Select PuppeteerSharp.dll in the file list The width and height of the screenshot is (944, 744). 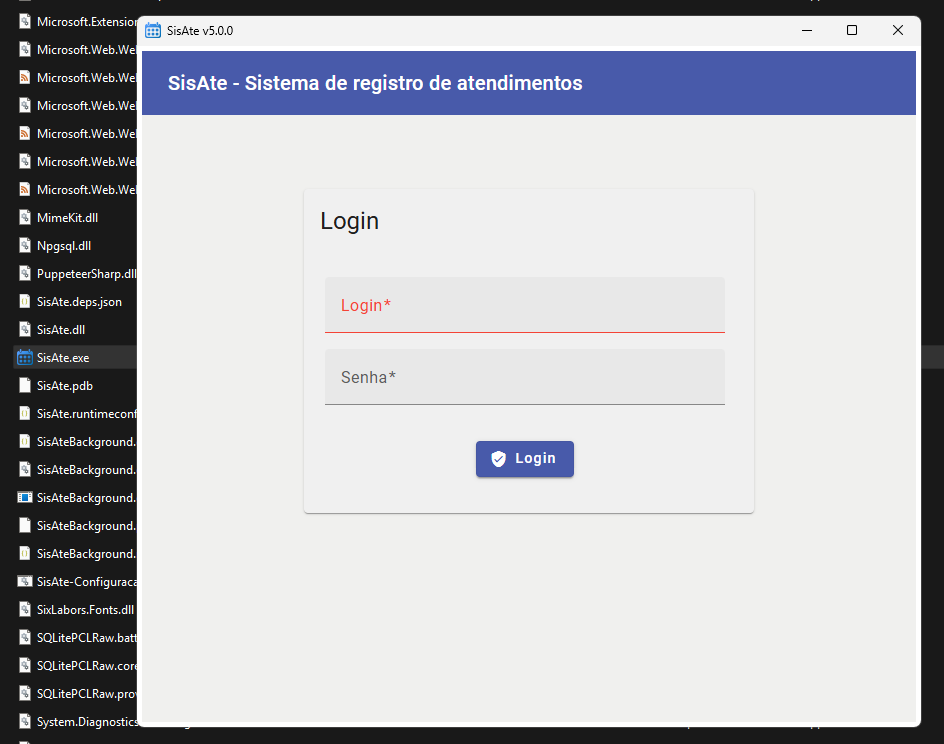click(86, 273)
